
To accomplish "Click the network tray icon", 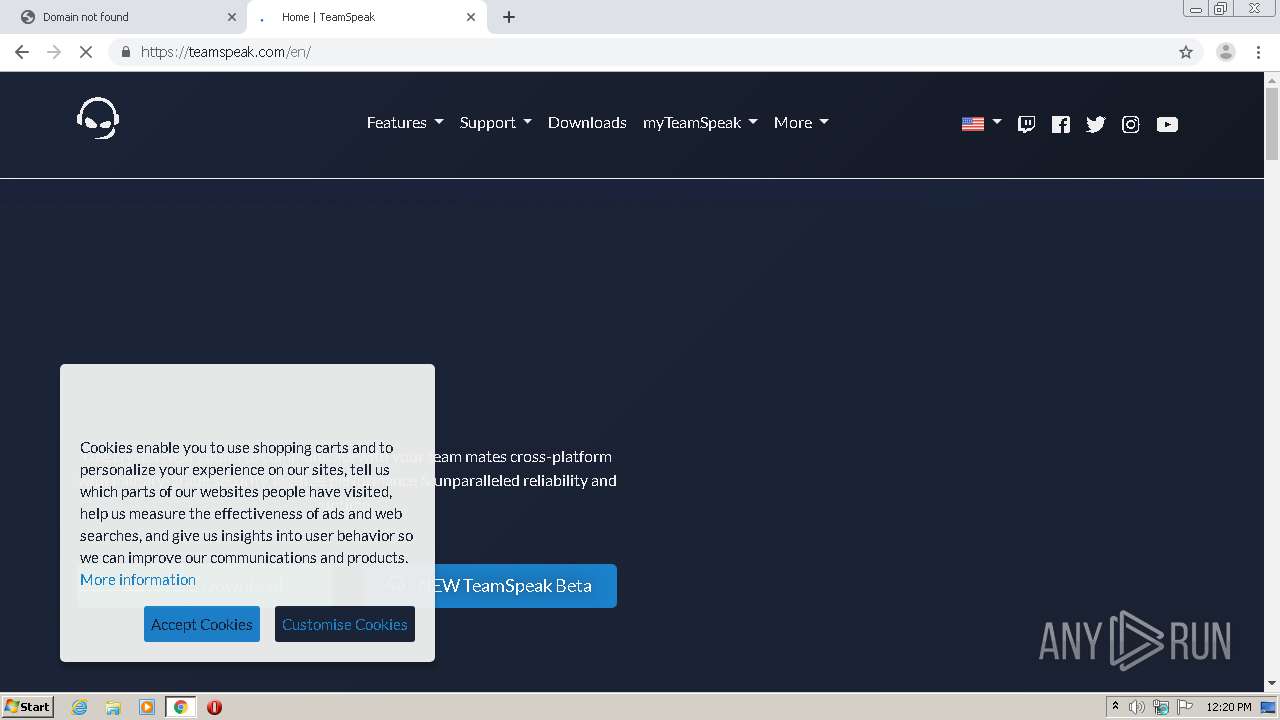I will tap(1161, 707).
